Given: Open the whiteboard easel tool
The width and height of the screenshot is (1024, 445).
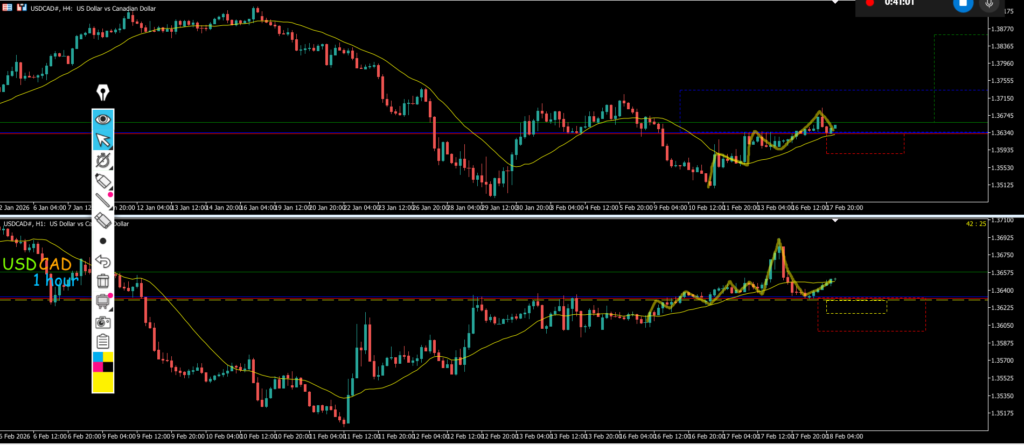Looking at the screenshot, I should click(x=103, y=301).
